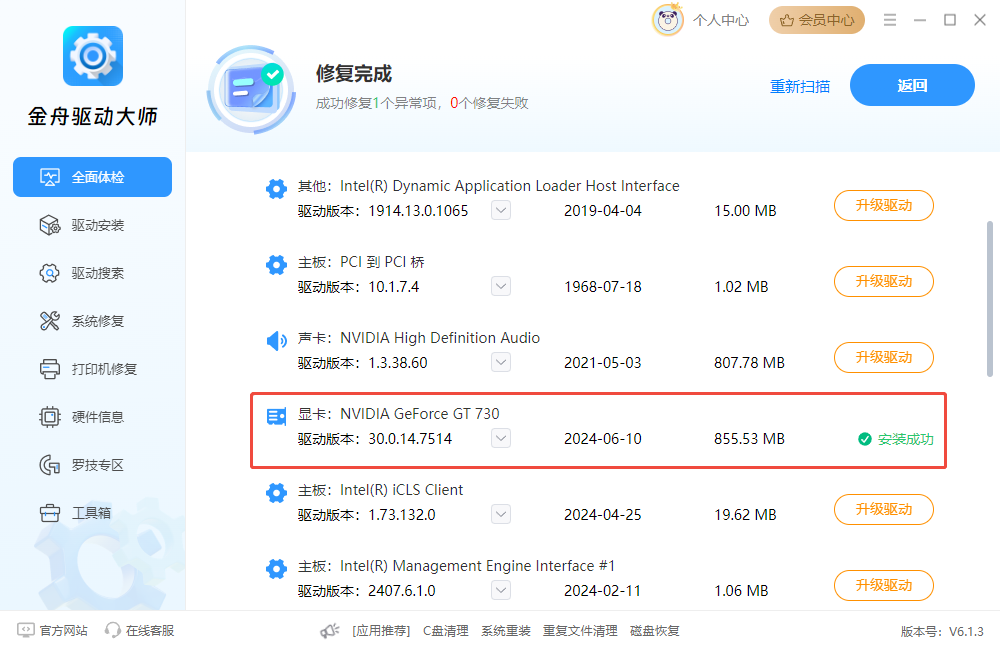
Task: Click the NVIDIA High Definition Audio speaker icon
Action: click(x=276, y=341)
